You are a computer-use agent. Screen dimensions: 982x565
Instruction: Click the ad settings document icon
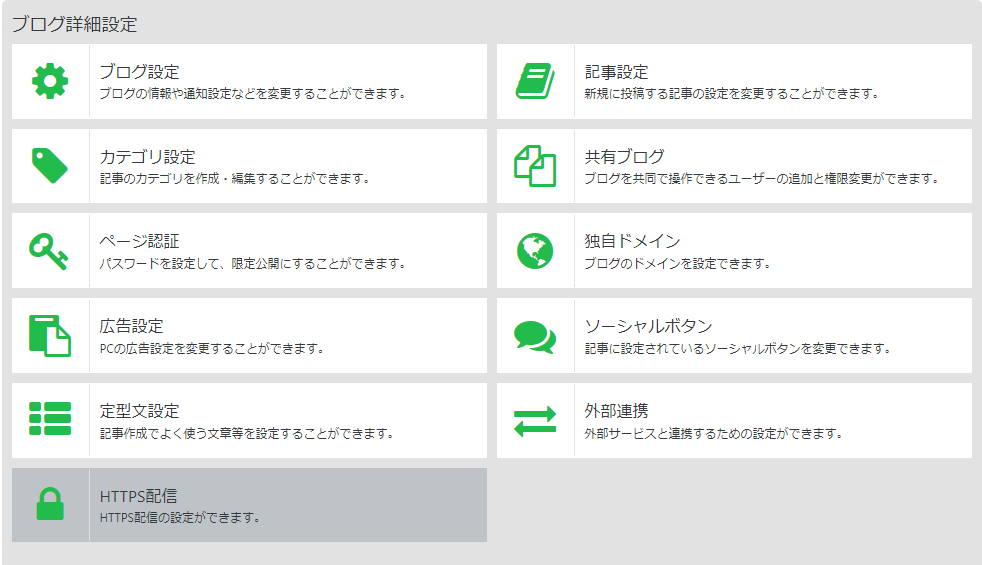(50, 336)
